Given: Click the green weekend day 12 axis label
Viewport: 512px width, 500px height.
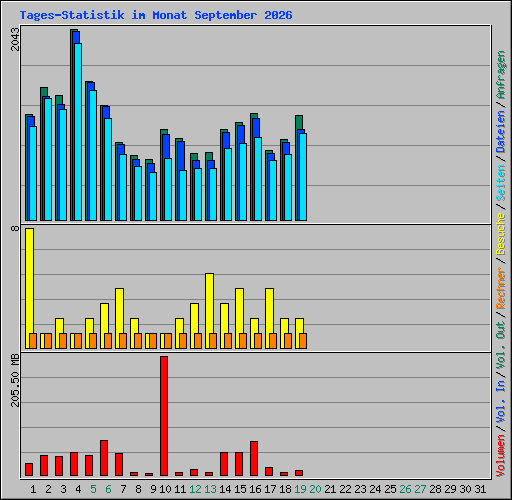Looking at the screenshot, I should click(195, 489).
